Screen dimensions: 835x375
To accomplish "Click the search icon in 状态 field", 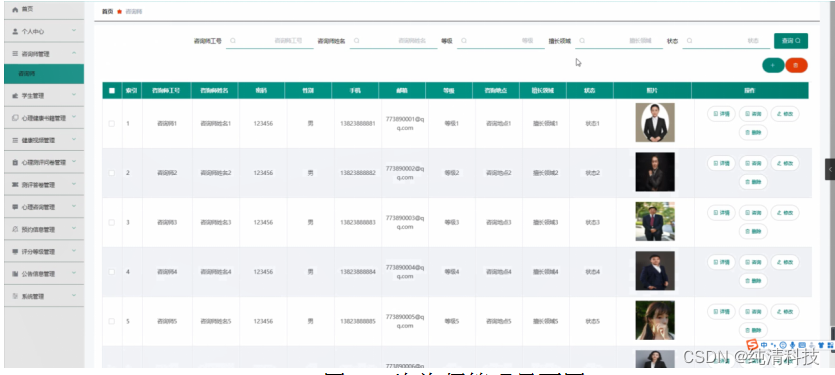I will [690, 40].
